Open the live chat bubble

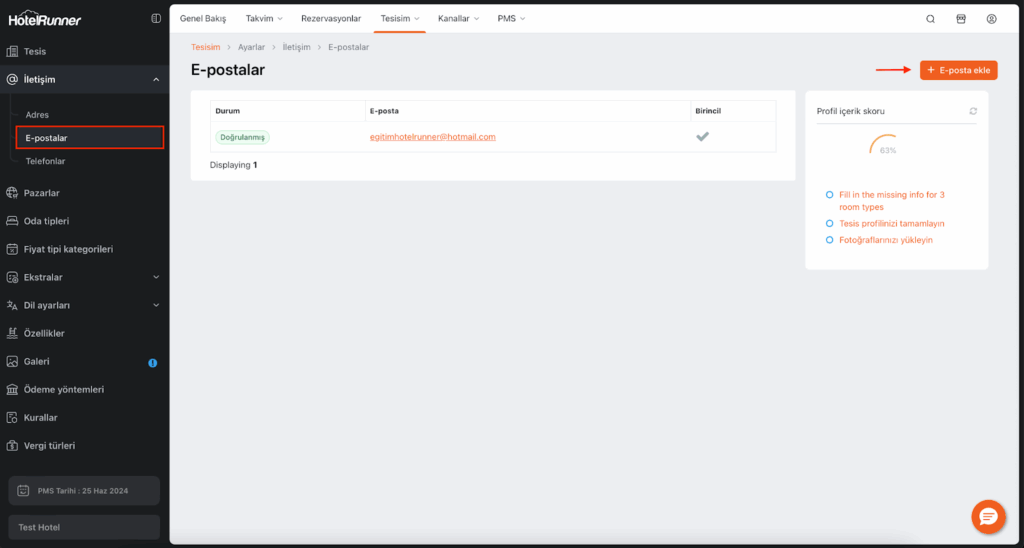pyautogui.click(x=988, y=516)
